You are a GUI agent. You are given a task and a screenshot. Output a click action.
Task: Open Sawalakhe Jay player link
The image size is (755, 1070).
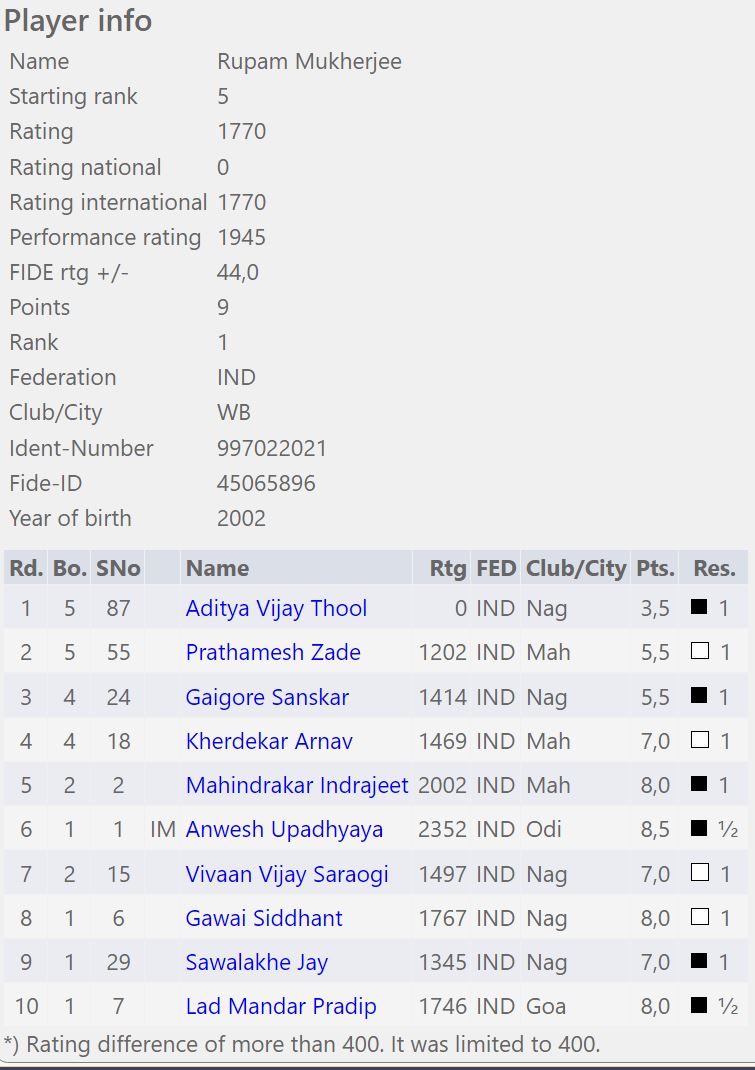click(257, 962)
